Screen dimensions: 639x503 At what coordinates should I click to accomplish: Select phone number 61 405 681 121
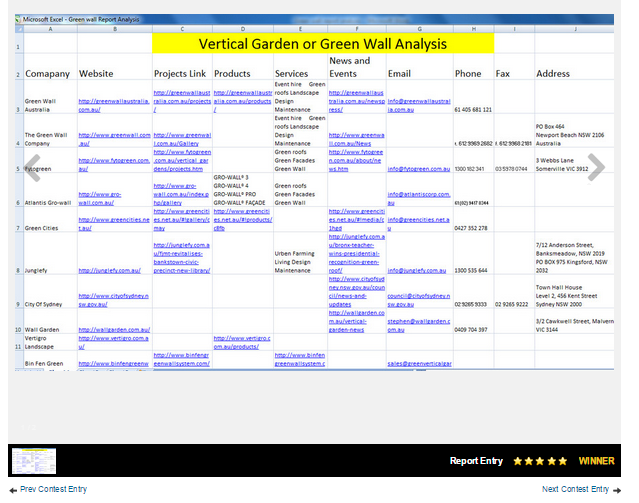(x=473, y=110)
